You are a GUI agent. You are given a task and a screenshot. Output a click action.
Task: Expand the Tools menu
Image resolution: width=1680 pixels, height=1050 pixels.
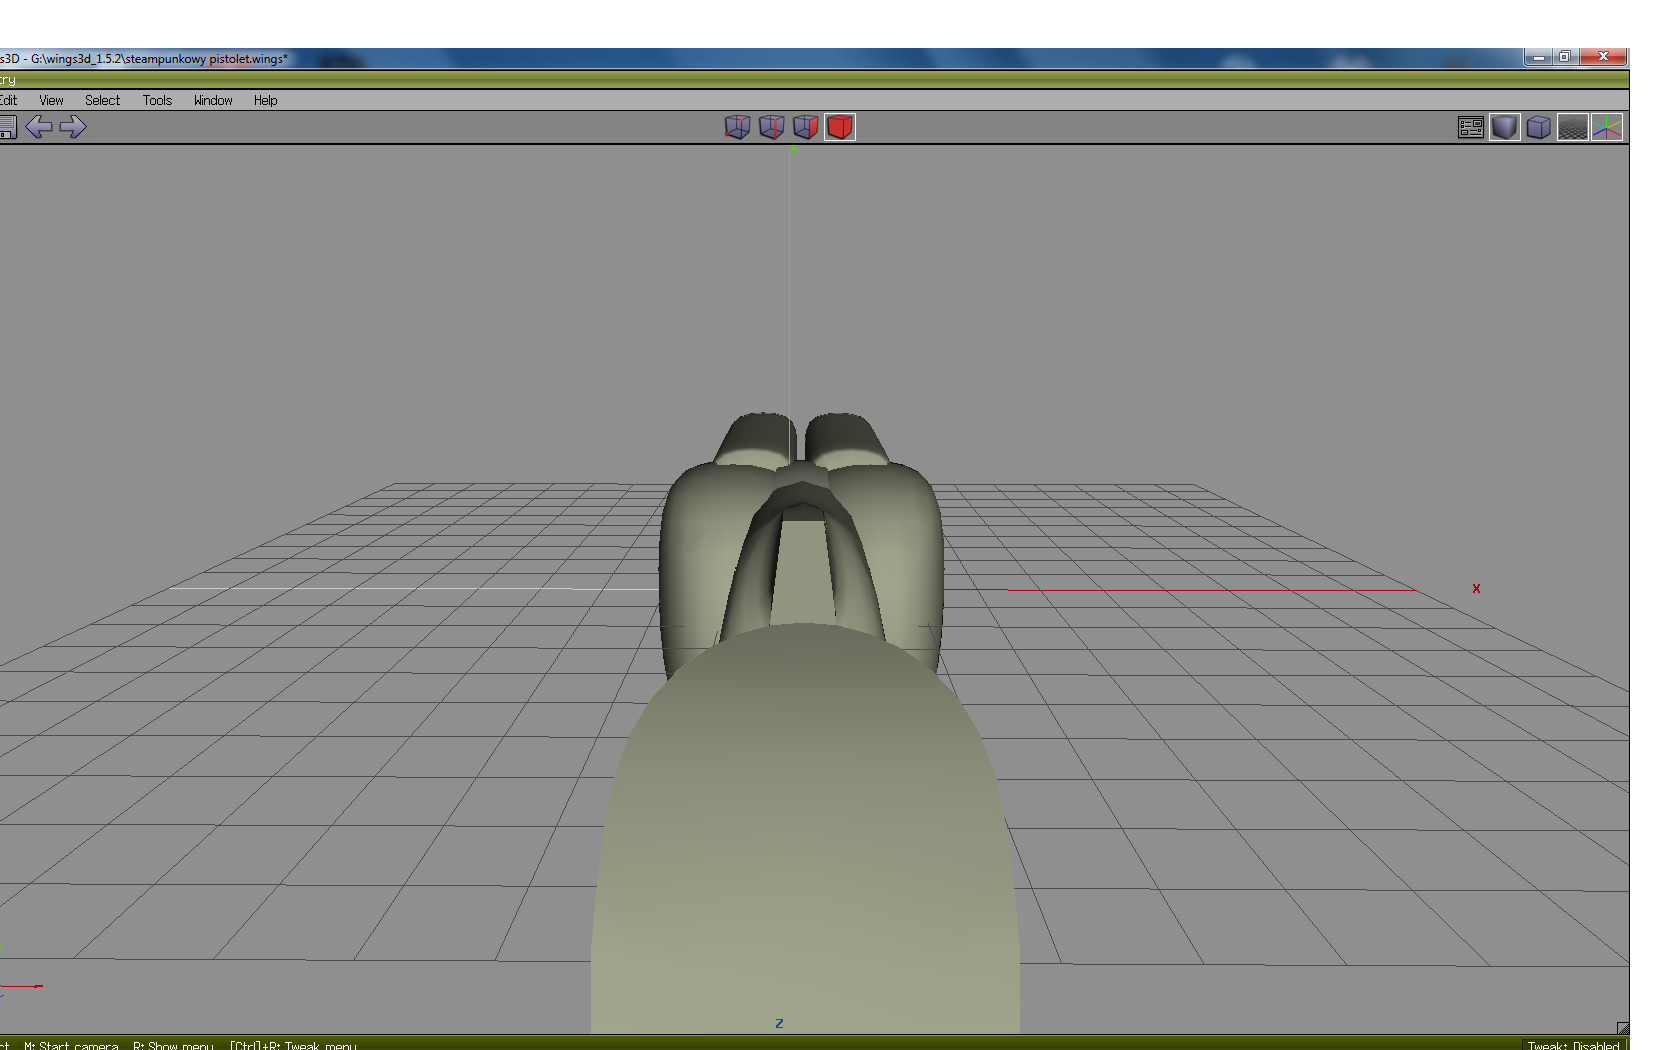[157, 101]
